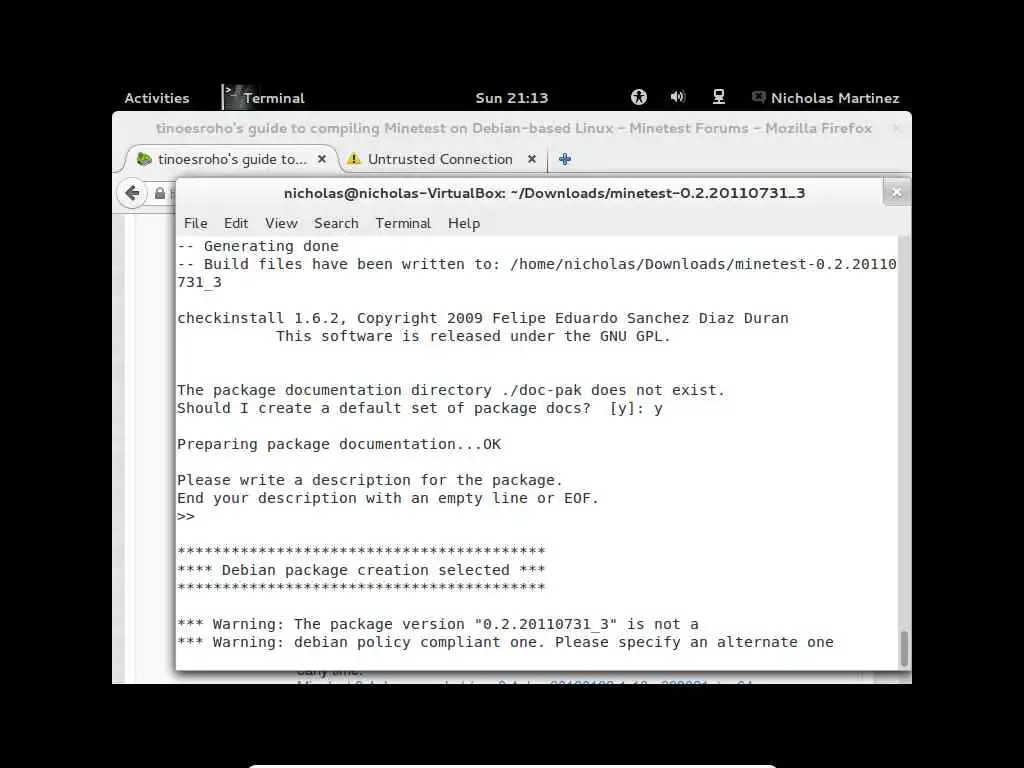The image size is (1024, 768).
Task: Click 'This software is released under' line
Action: pyautogui.click(x=473, y=336)
